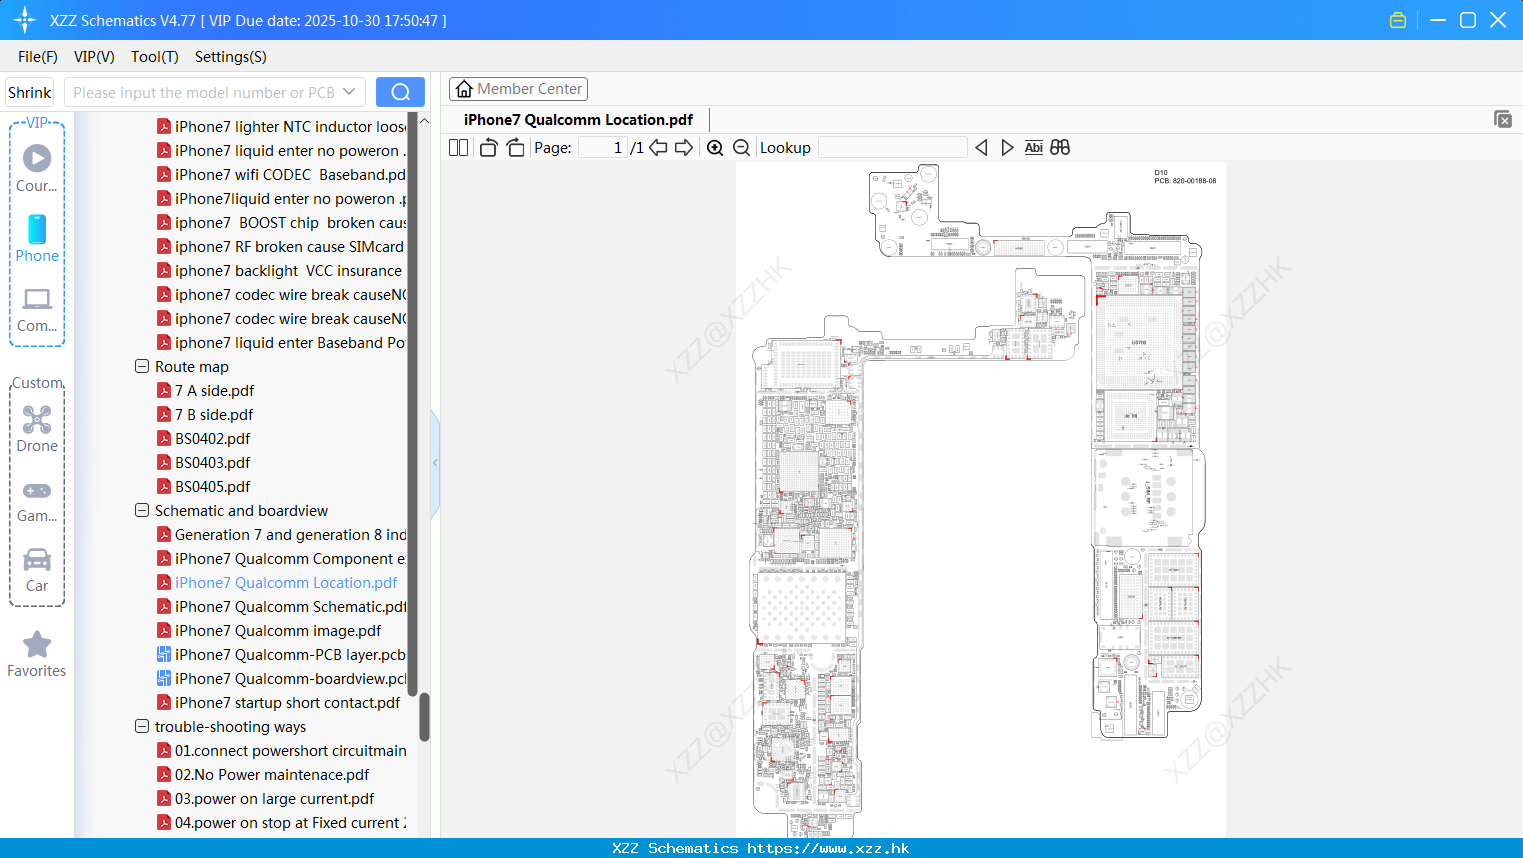
Task: Open the VIP(V) menu
Action: [x=94, y=57]
